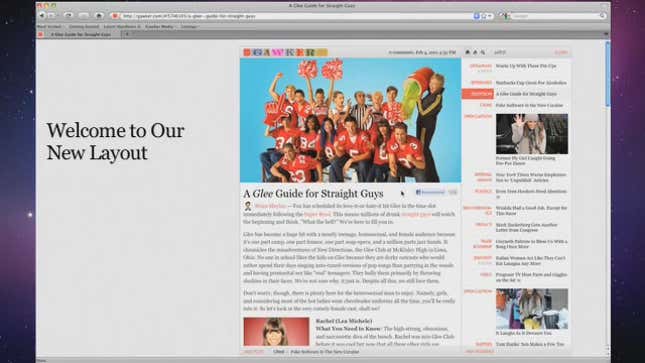This screenshot has width=645, height=363.
Task: Click the Super Bowl link in the article
Action: [317, 214]
